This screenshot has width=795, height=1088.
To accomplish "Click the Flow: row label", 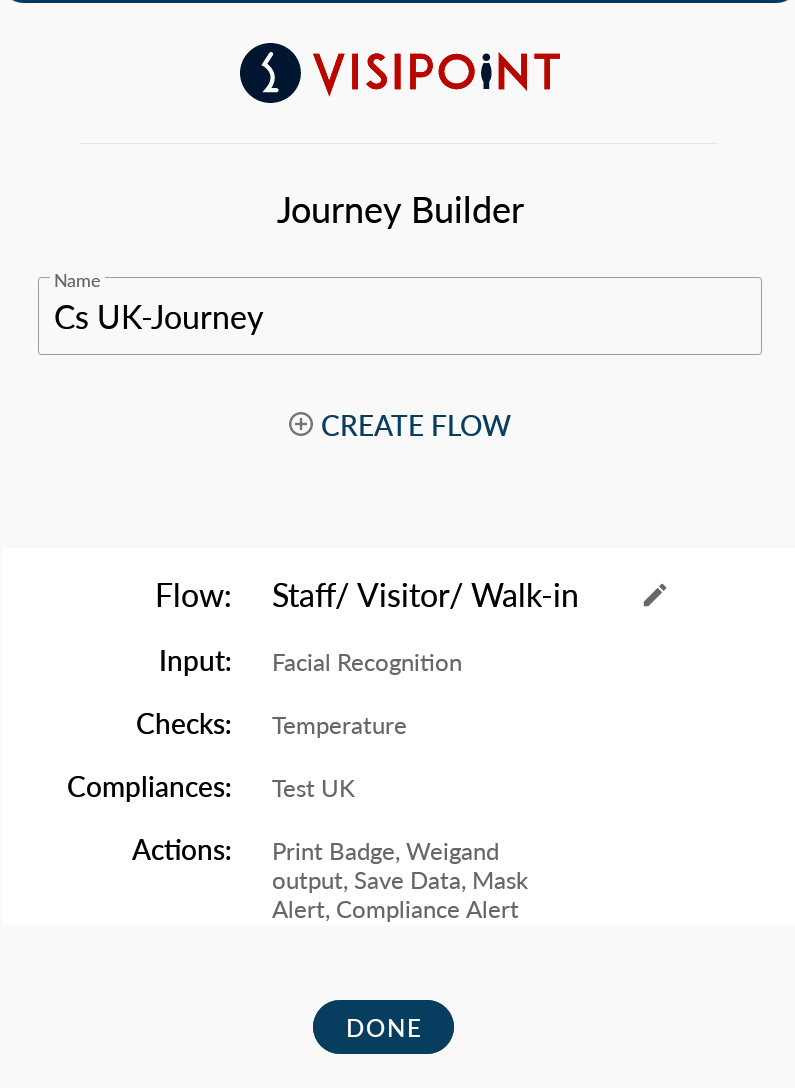I will 193,597.
